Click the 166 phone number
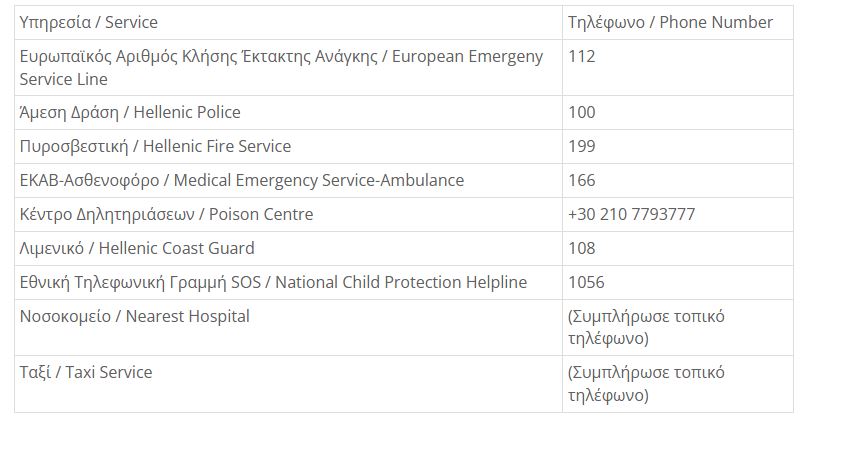This screenshot has width=844, height=453. pos(582,180)
